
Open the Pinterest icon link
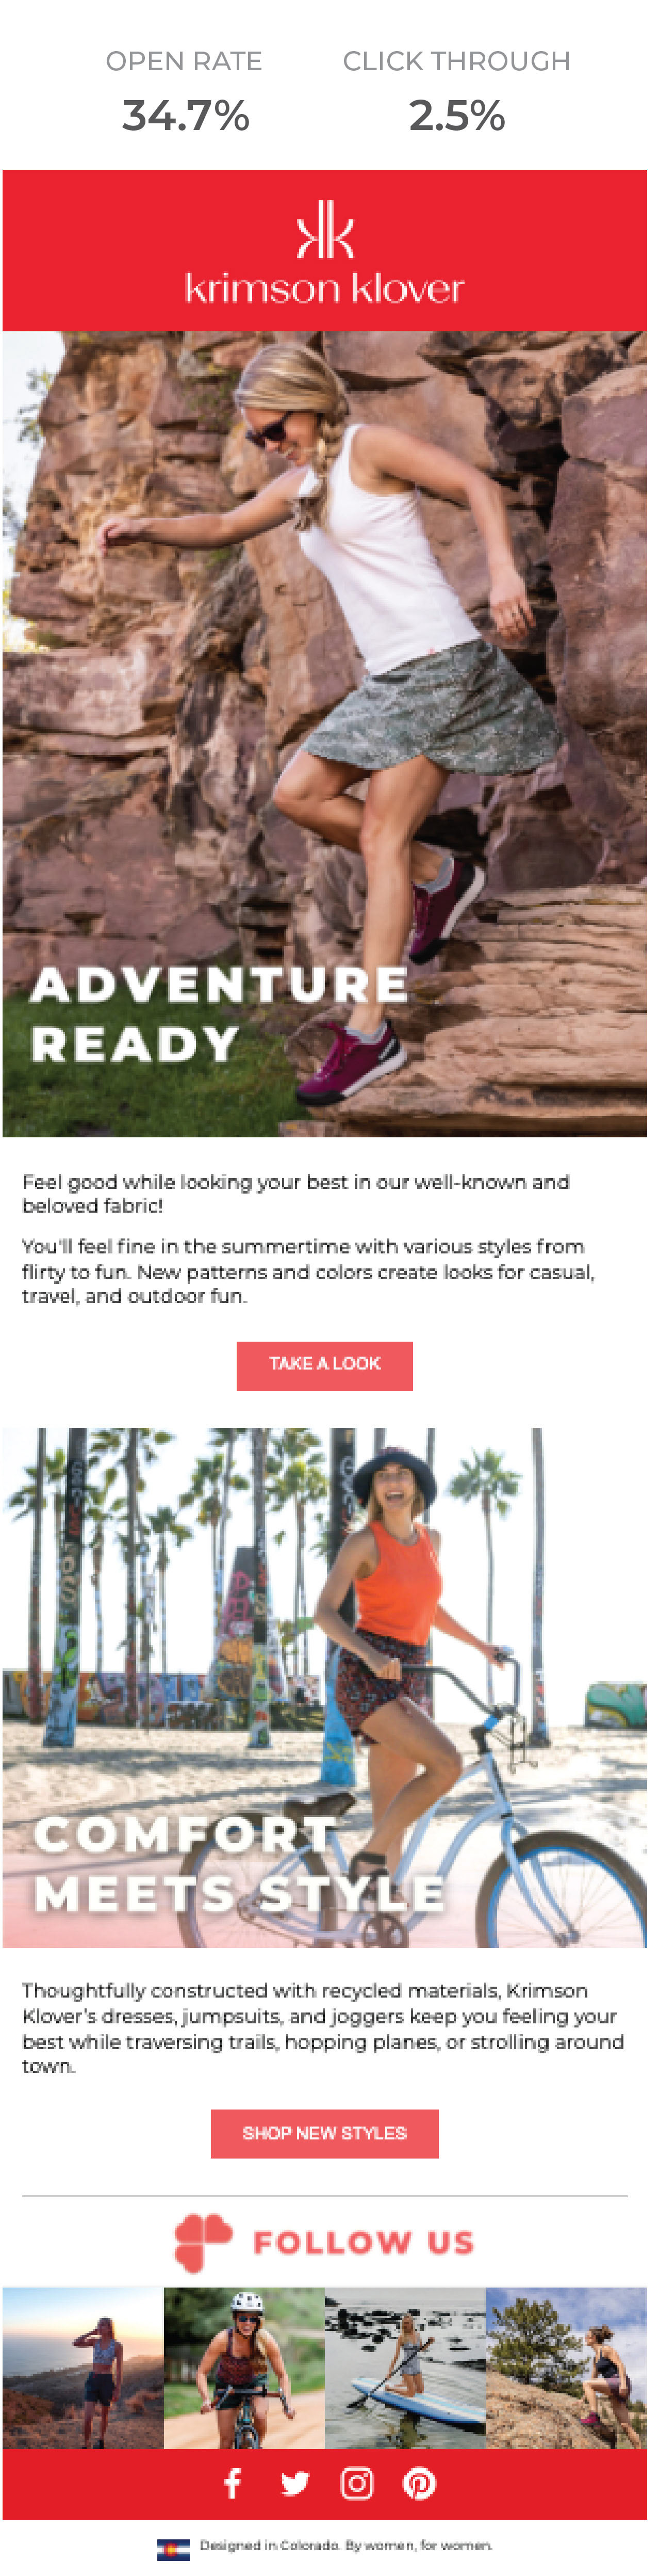point(419,2484)
